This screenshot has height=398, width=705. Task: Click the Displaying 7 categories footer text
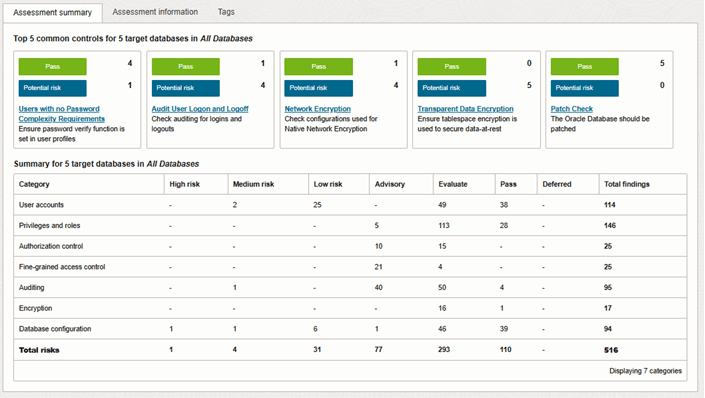point(646,371)
